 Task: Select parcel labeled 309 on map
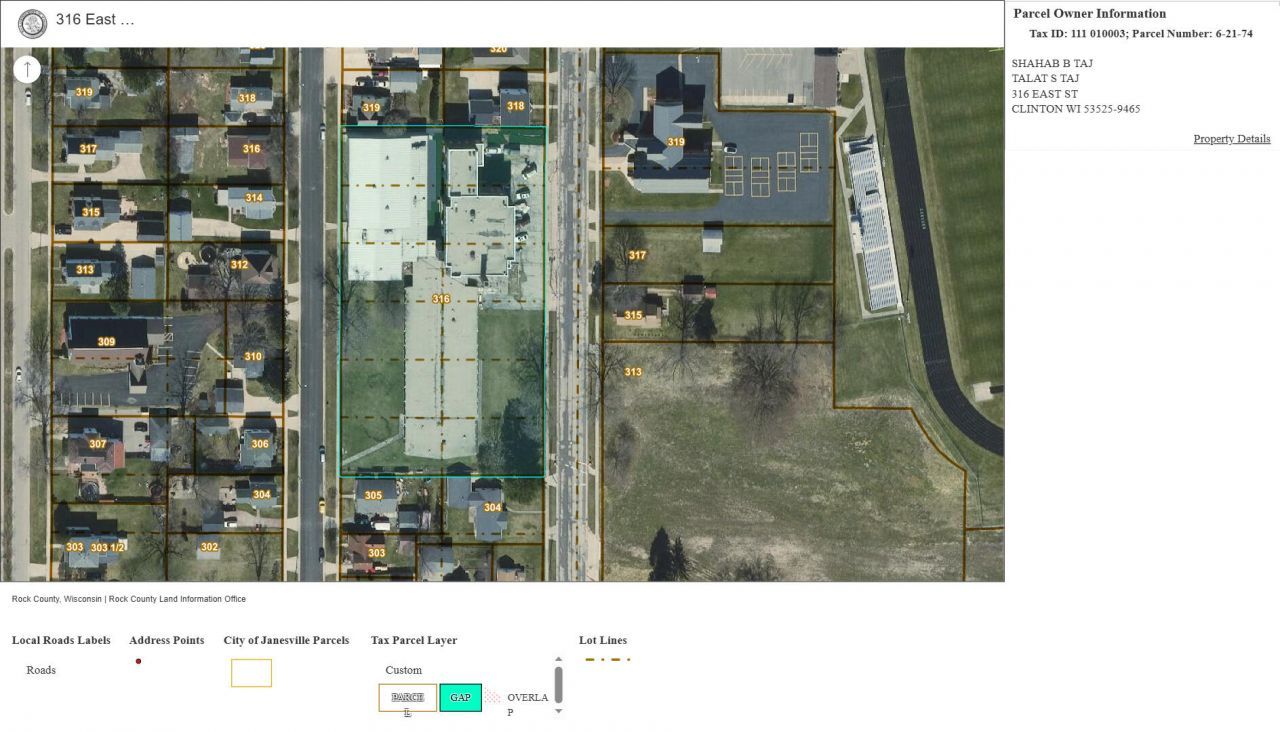coord(106,342)
